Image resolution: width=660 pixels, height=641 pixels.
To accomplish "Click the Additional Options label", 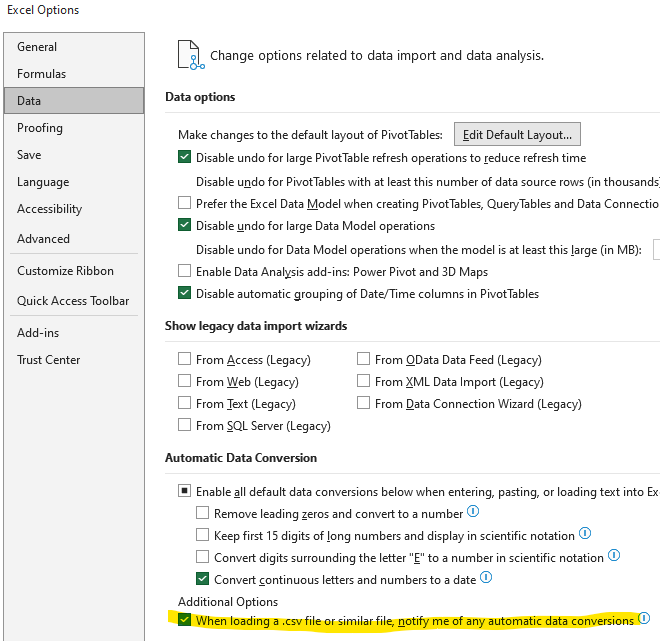I will coord(228,601).
